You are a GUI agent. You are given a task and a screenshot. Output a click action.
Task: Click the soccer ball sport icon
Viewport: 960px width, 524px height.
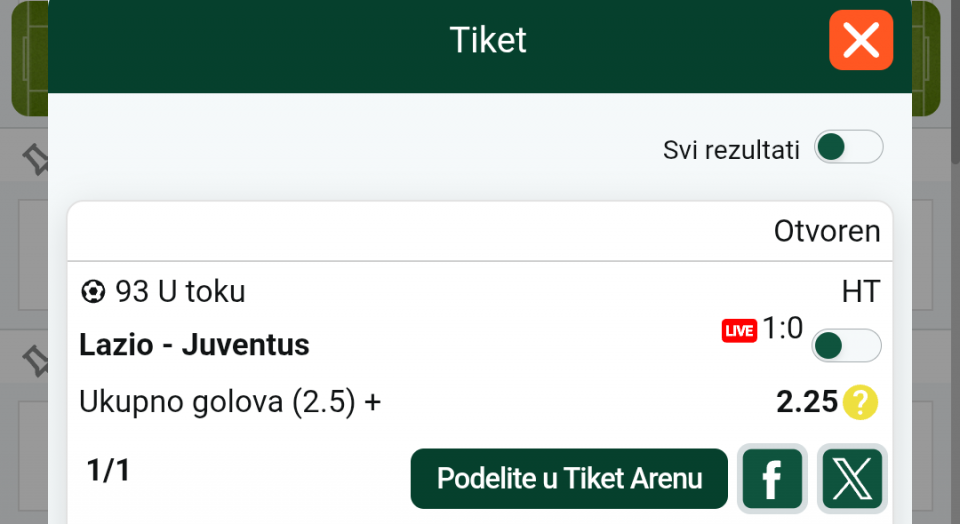93,292
